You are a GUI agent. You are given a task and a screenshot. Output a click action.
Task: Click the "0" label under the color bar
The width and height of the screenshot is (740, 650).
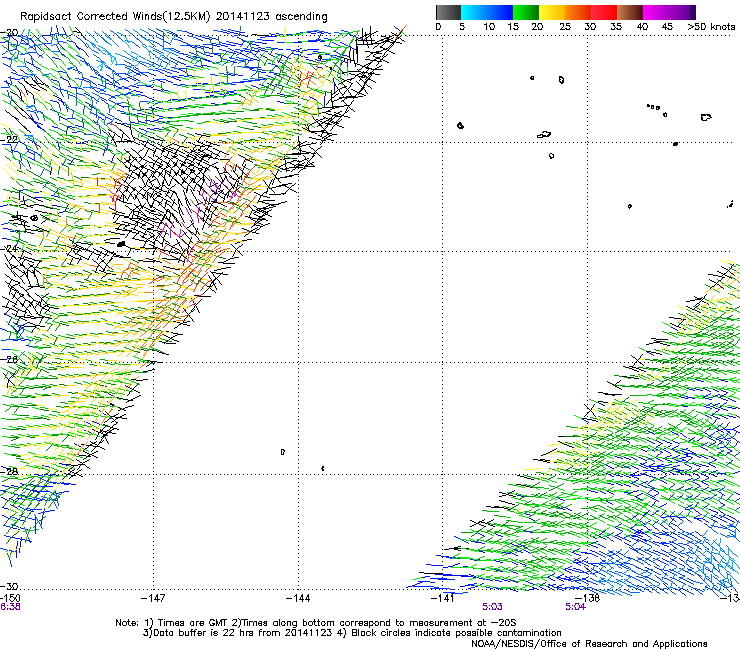[x=438, y=27]
